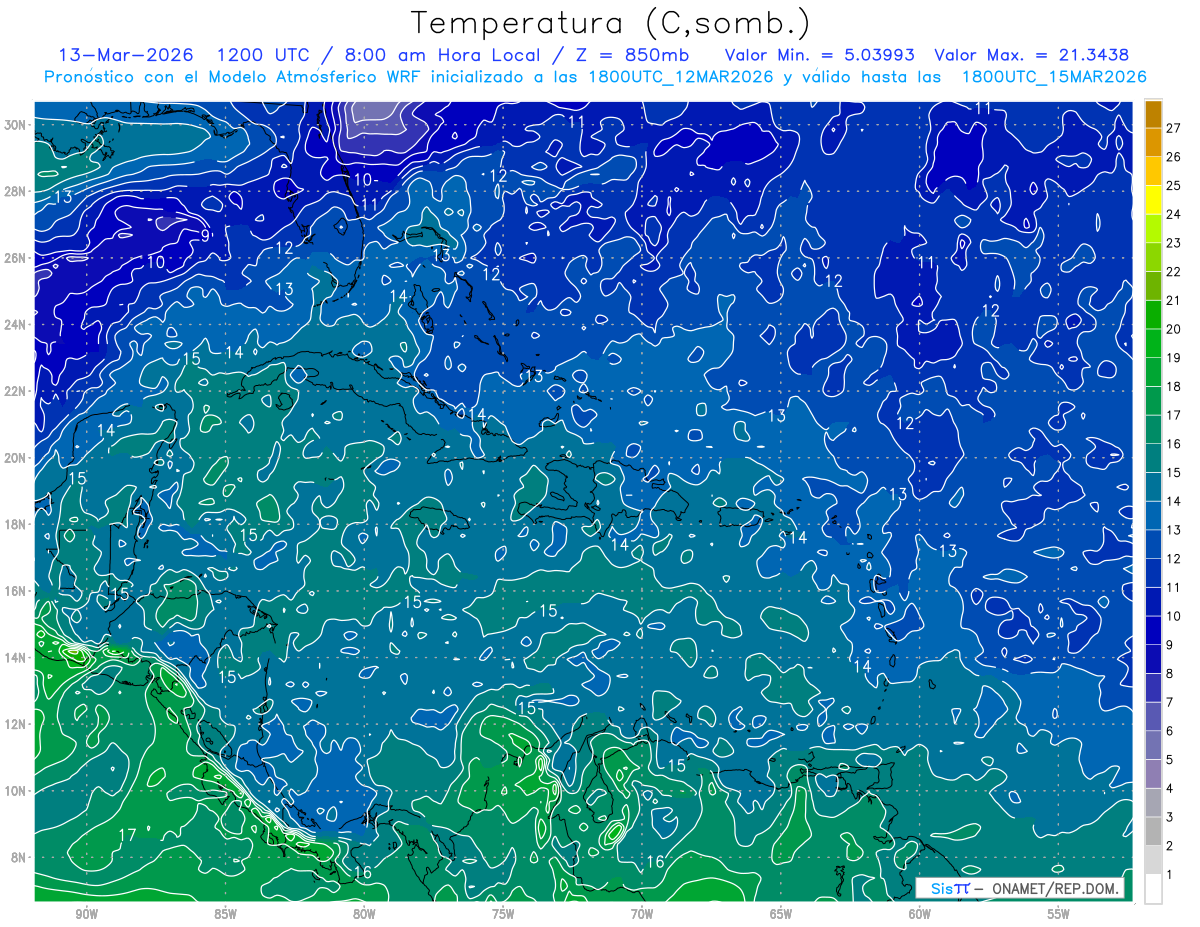Click color scale label 24

point(1174,214)
